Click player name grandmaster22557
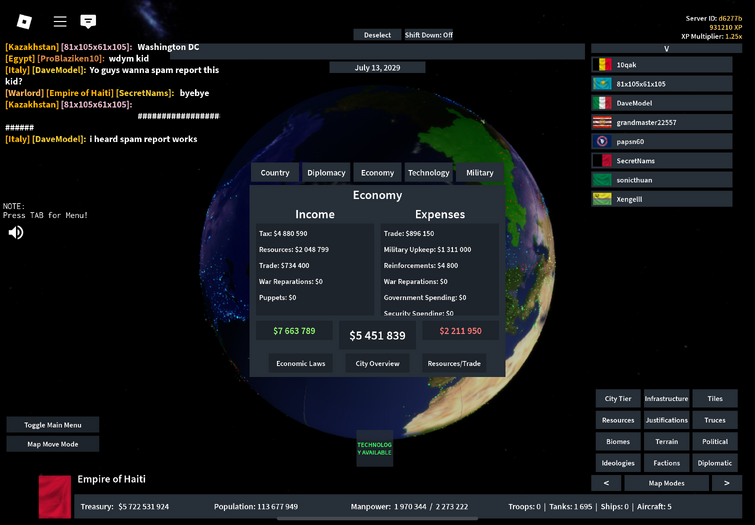Image resolution: width=755 pixels, height=525 pixels. tap(646, 122)
